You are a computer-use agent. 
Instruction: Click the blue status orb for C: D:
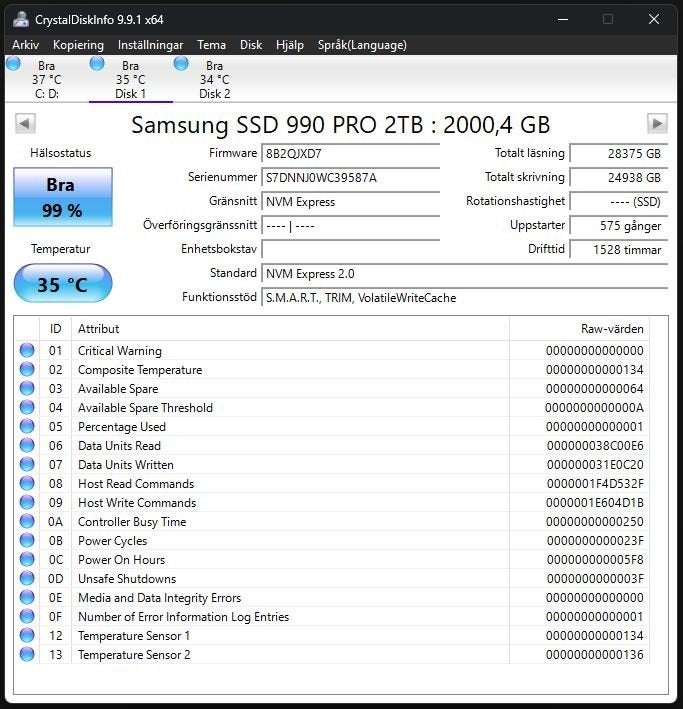click(13, 63)
